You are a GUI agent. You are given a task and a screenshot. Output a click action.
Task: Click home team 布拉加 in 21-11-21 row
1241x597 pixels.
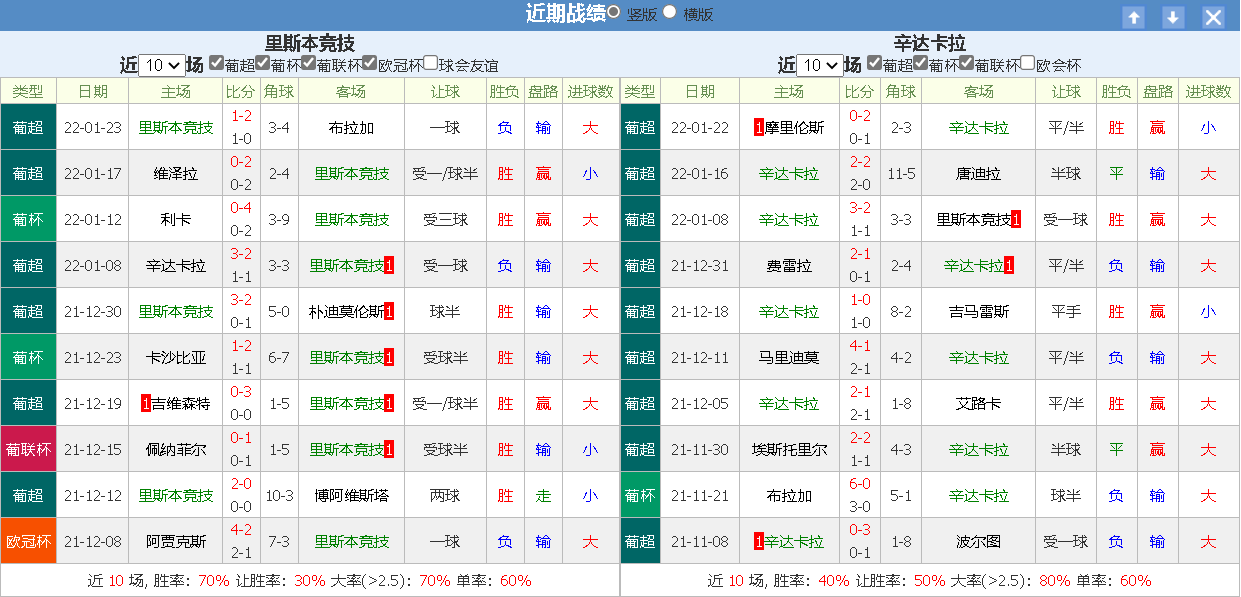coord(788,496)
